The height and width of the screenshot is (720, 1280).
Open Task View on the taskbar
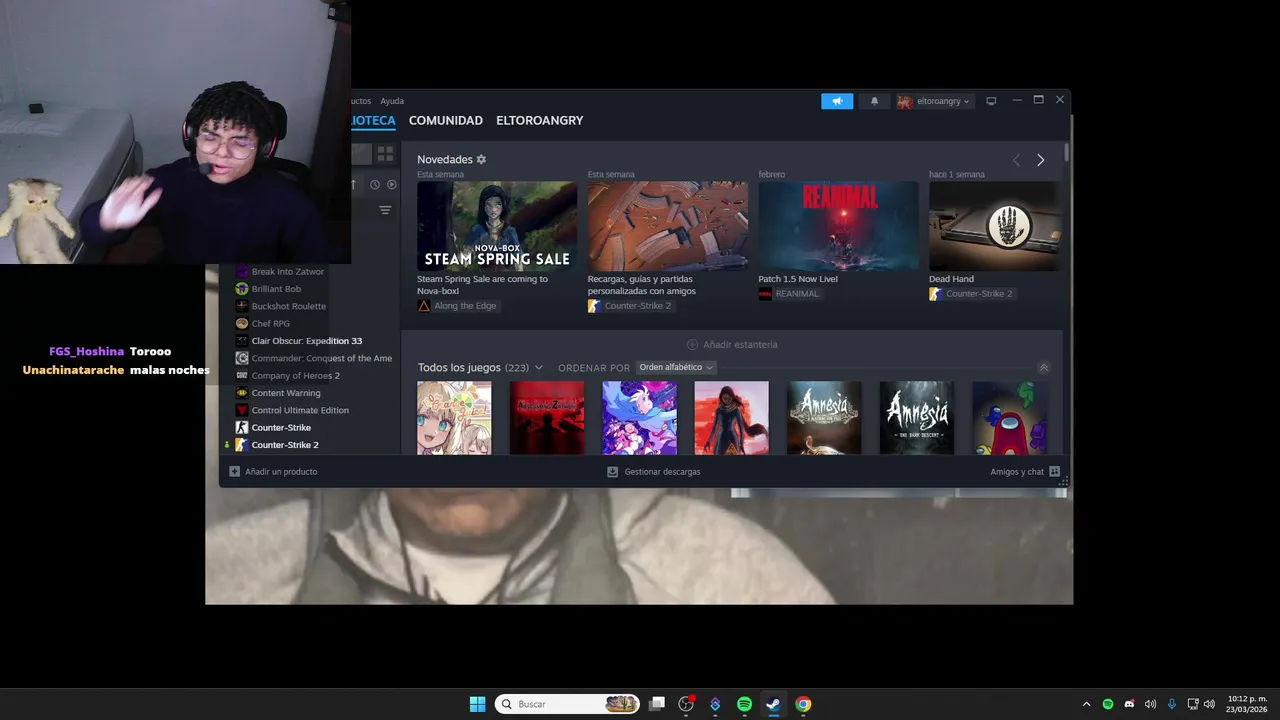(657, 704)
